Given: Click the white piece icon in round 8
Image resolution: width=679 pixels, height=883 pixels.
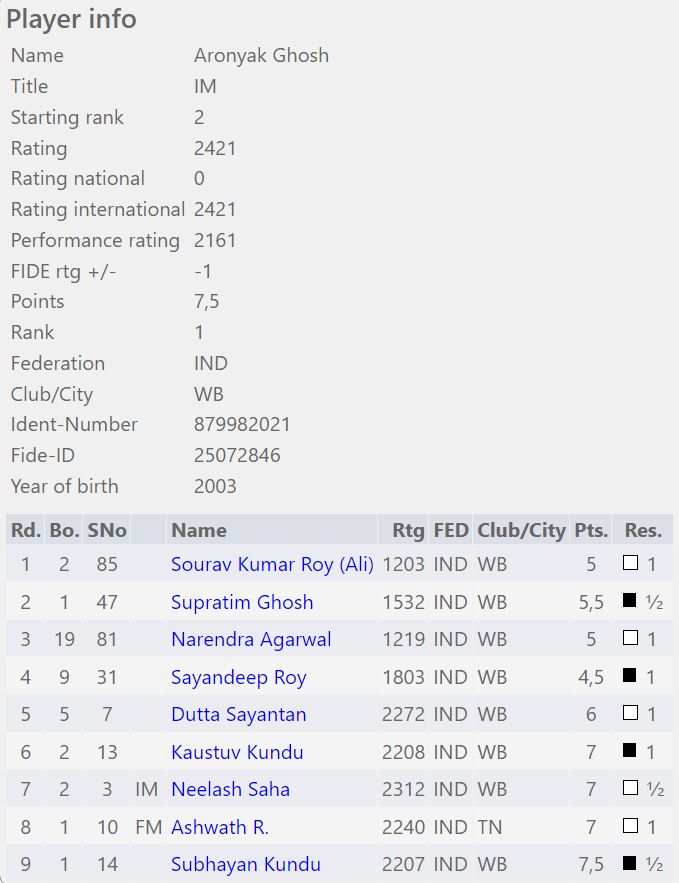Looking at the screenshot, I should pyautogui.click(x=630, y=826).
